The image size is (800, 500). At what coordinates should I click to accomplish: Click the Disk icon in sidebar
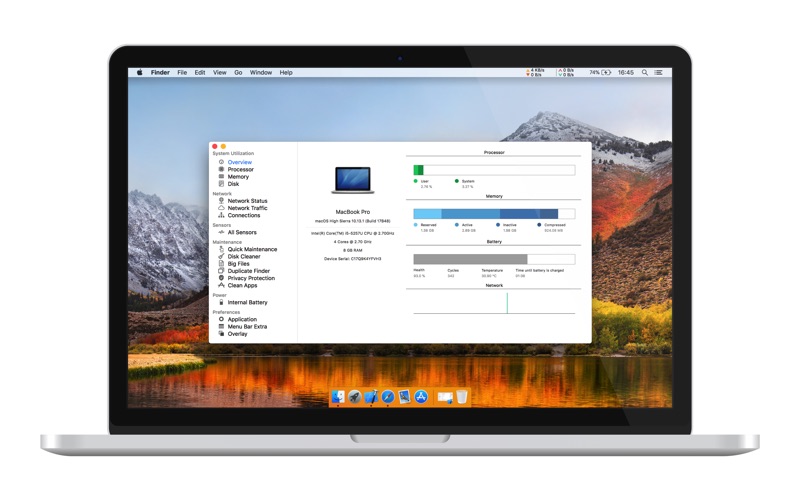pos(221,184)
